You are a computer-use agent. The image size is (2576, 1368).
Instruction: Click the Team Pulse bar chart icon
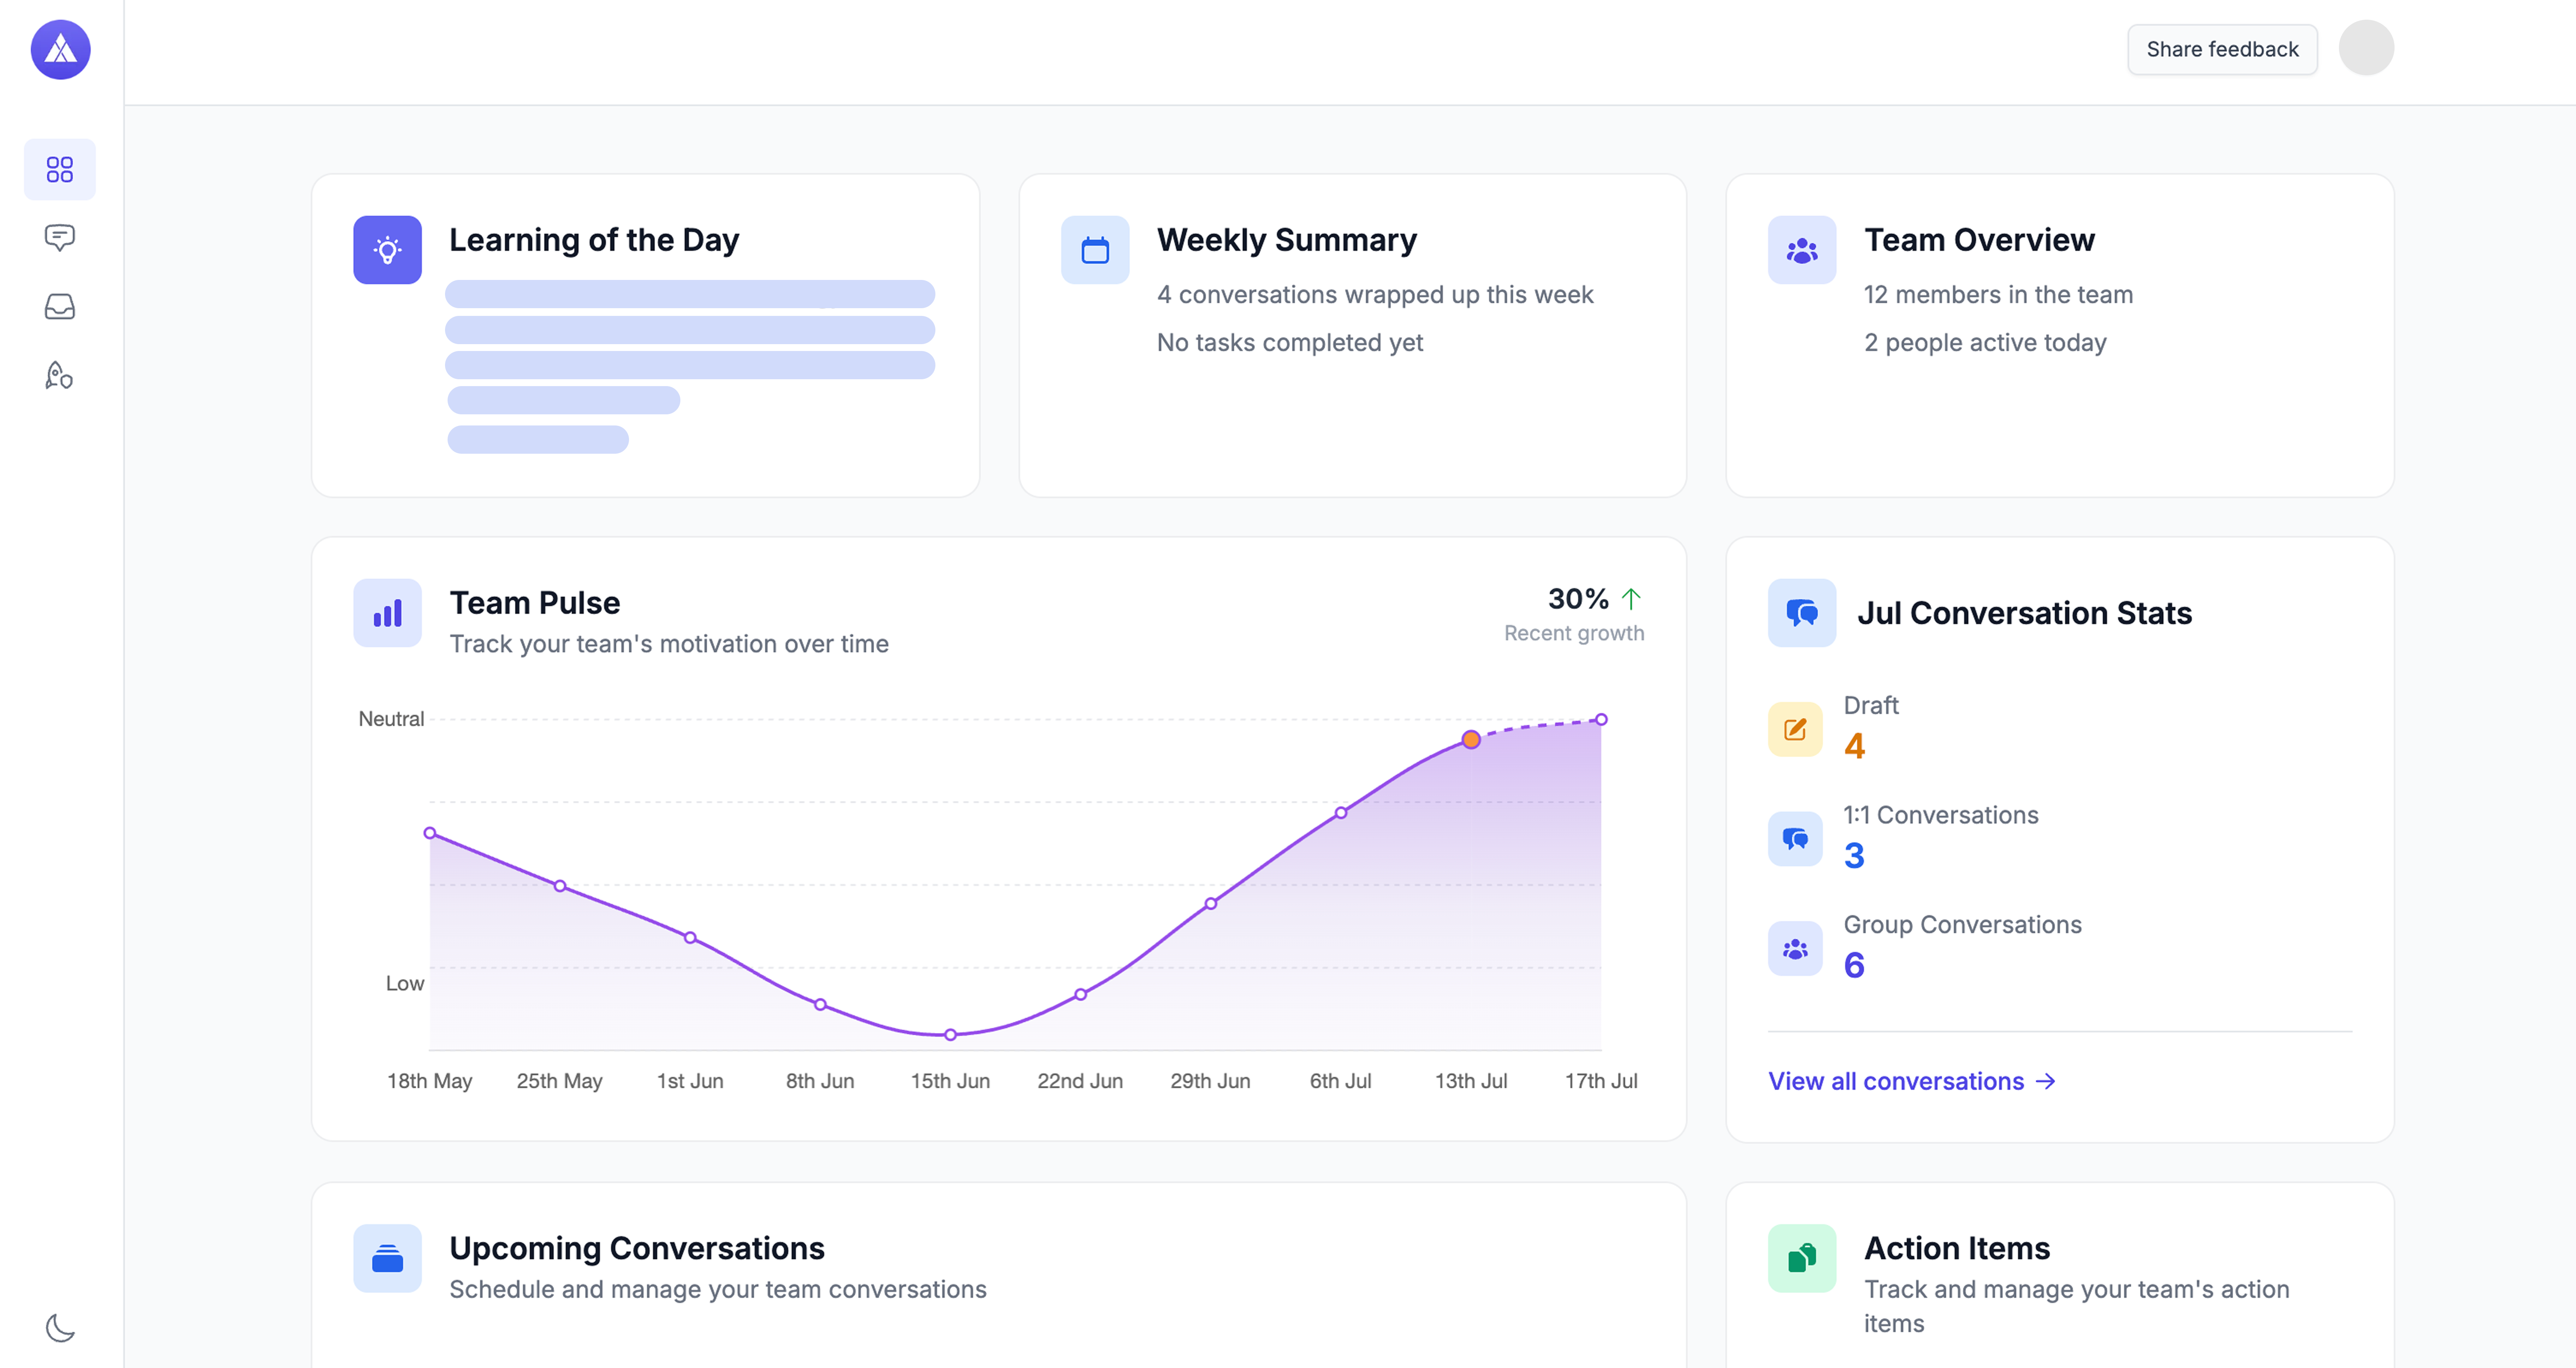click(x=387, y=613)
